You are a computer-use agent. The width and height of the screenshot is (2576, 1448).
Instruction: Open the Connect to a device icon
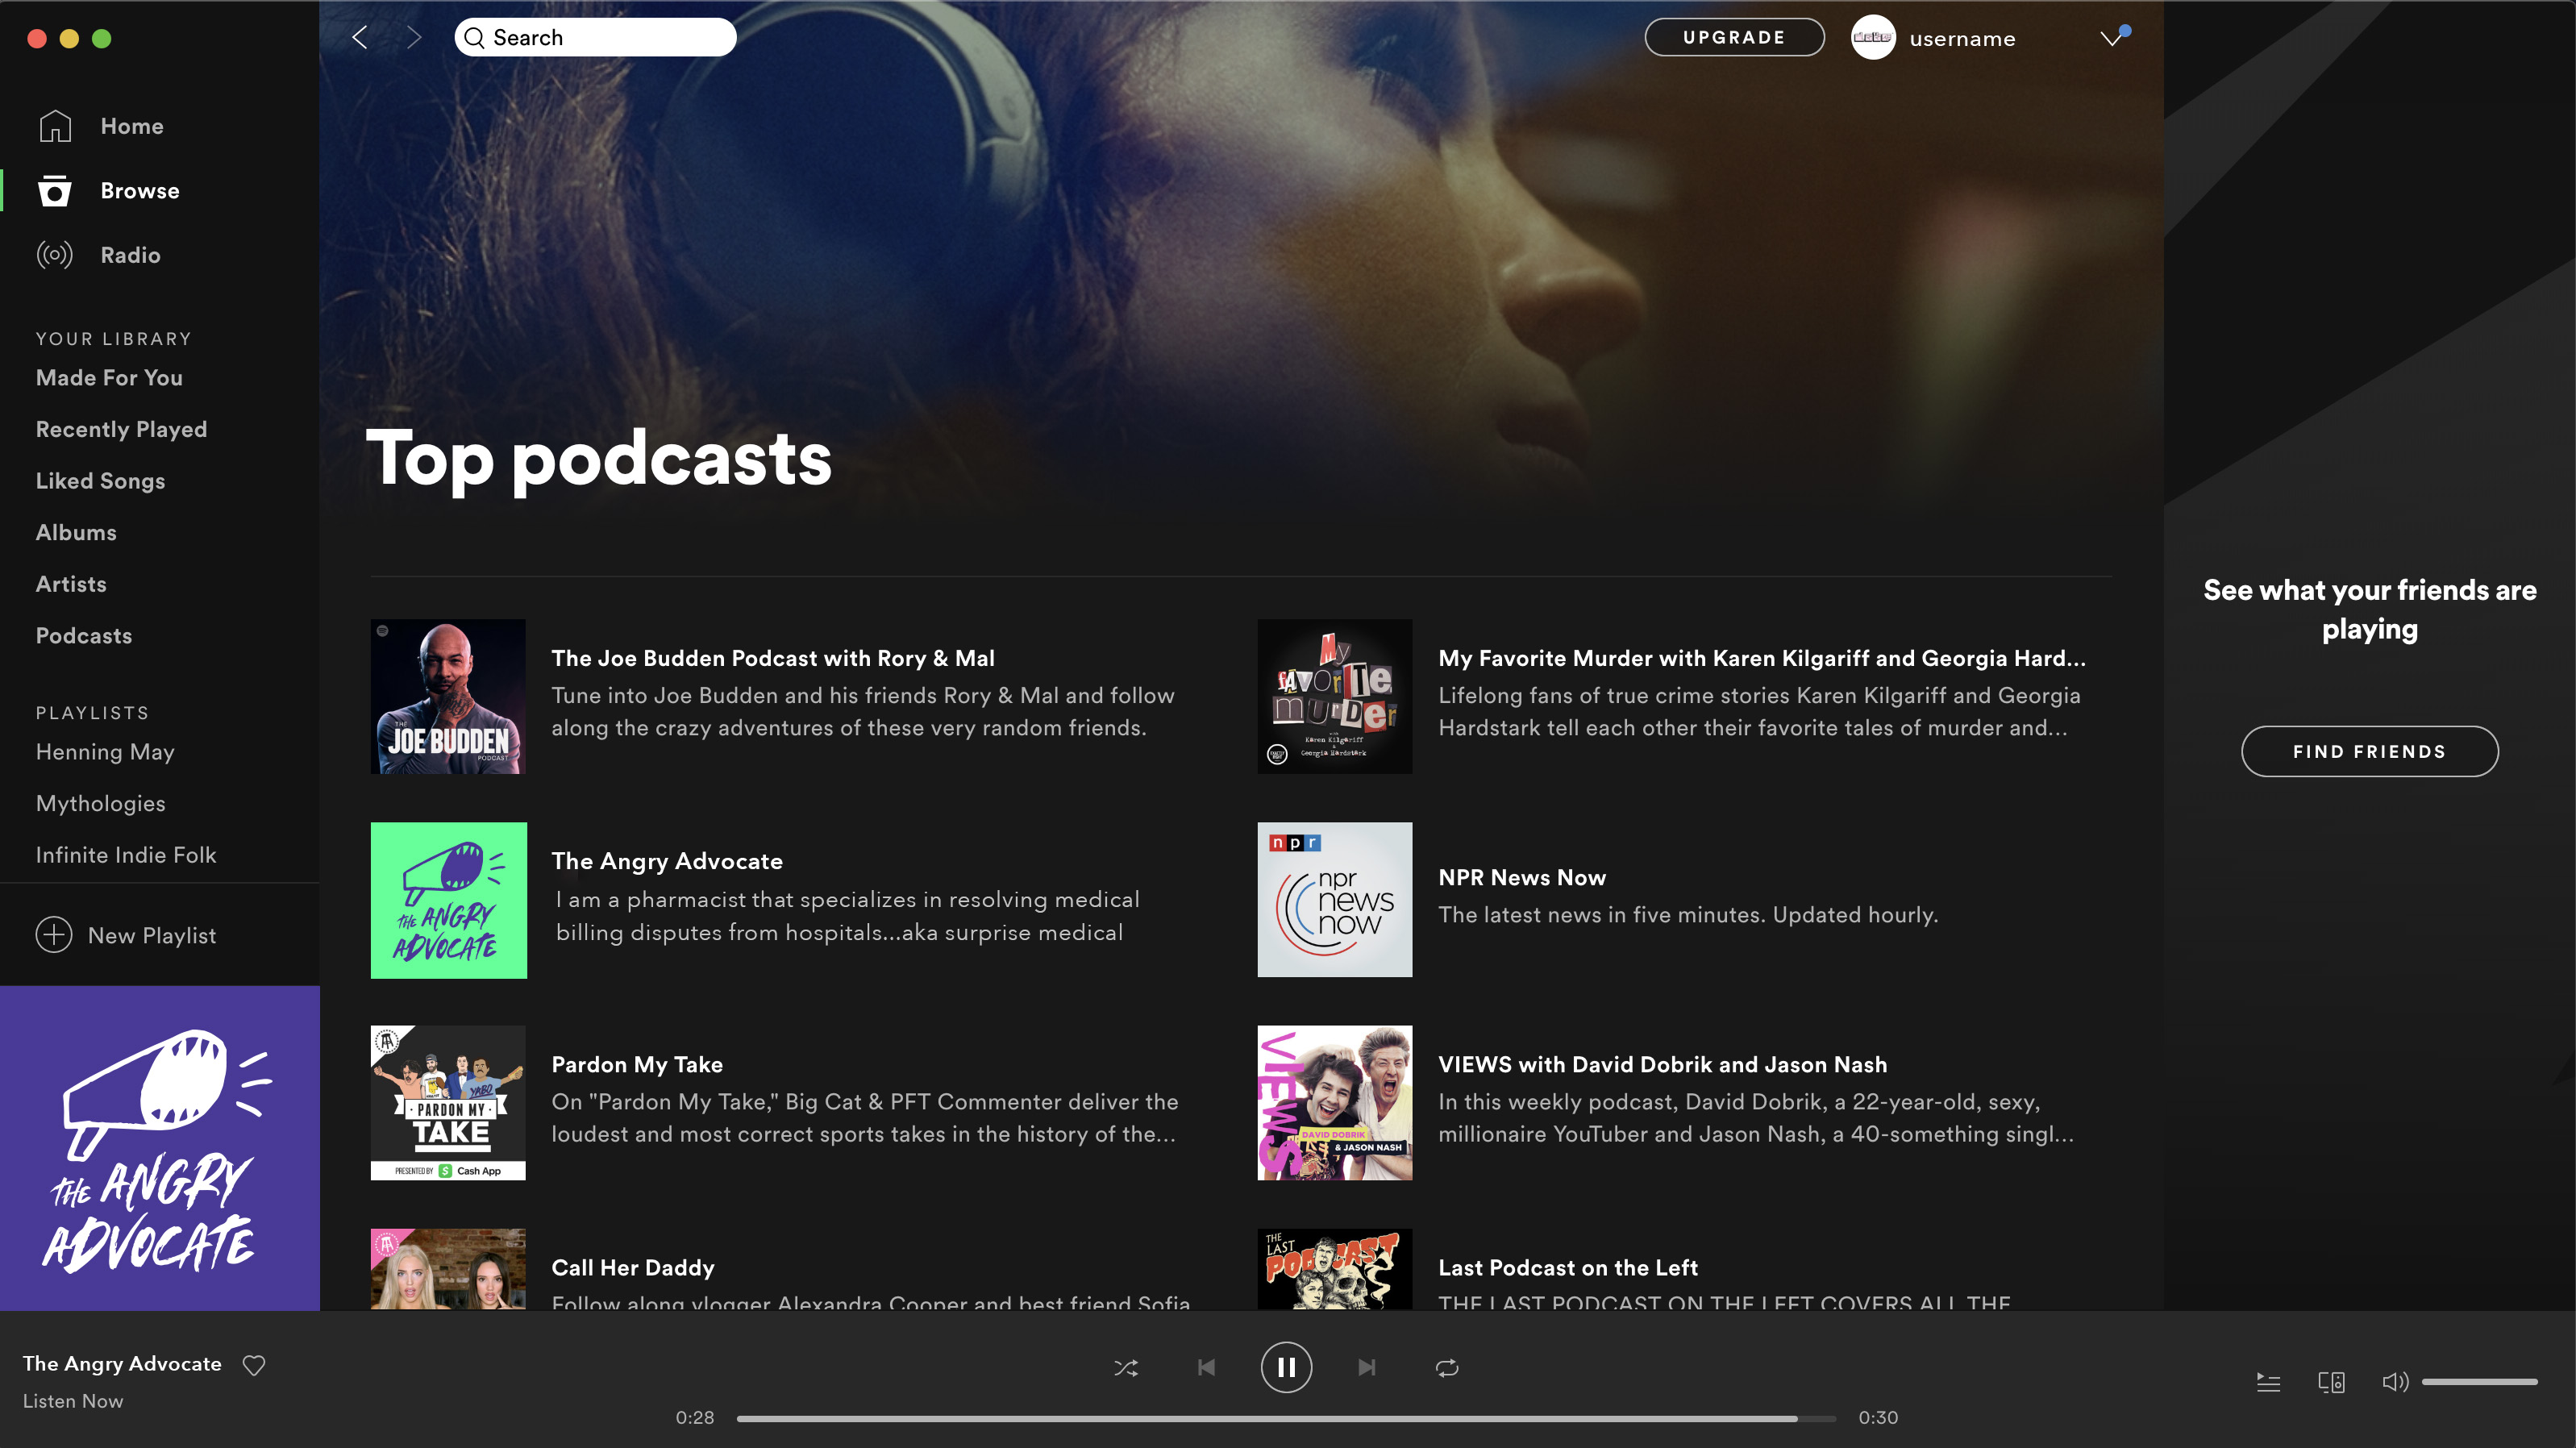click(2331, 1382)
